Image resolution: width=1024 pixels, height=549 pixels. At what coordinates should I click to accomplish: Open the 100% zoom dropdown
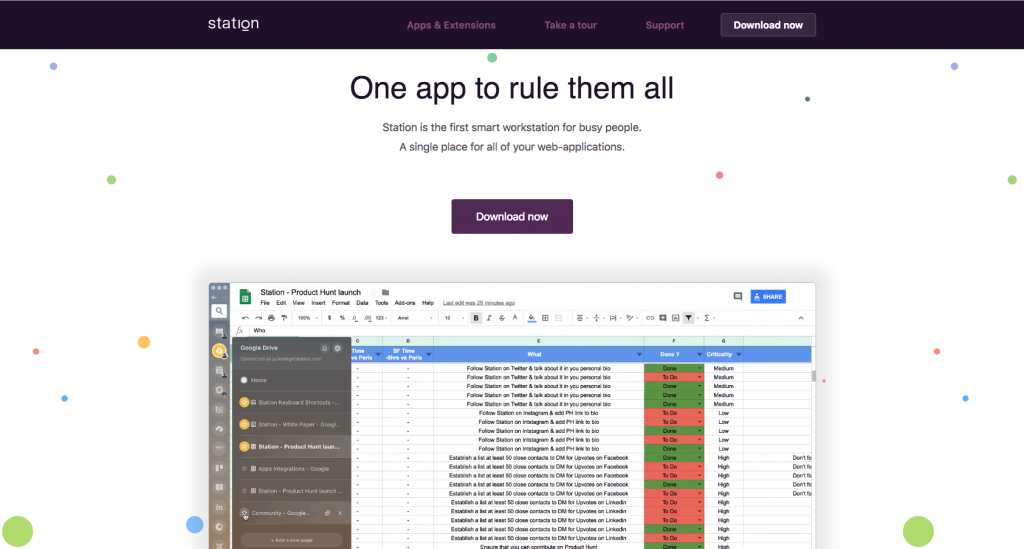coord(308,318)
